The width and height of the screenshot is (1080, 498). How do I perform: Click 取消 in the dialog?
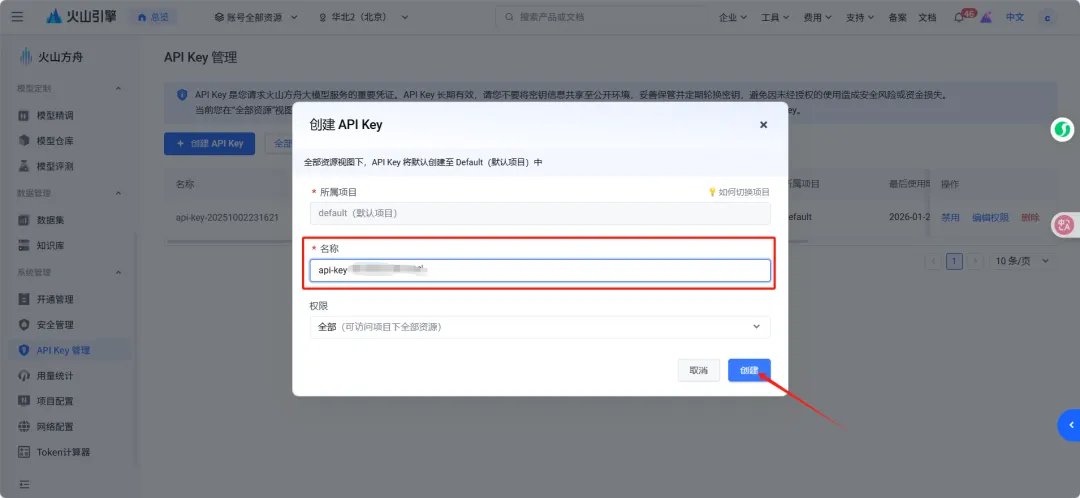698,371
